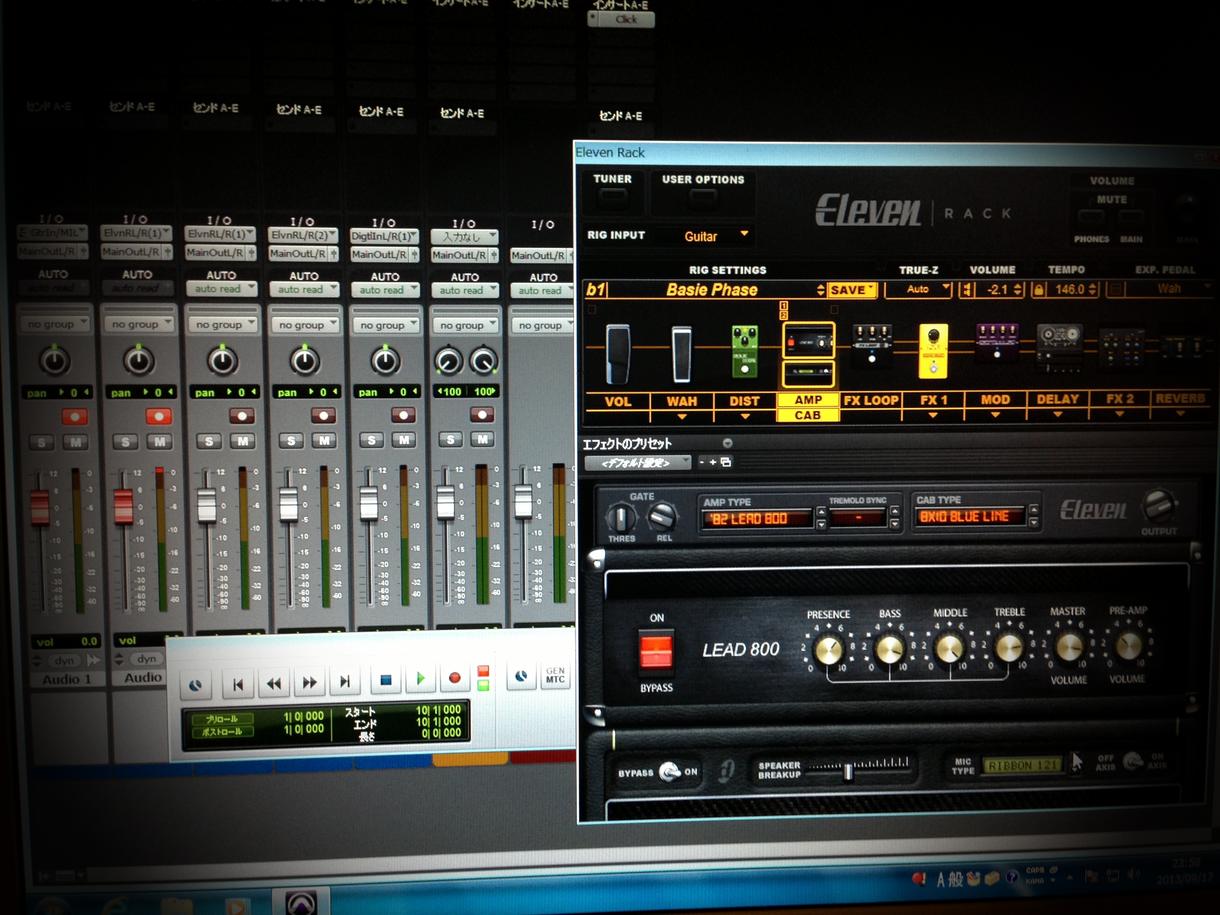Screen dimensions: 1220x915
Task: Click the gate THRES knob
Action: click(x=621, y=517)
